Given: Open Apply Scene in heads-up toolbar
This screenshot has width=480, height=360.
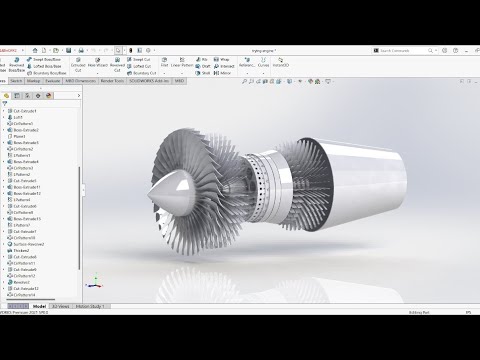Looking at the screenshot, I should pos(318,81).
